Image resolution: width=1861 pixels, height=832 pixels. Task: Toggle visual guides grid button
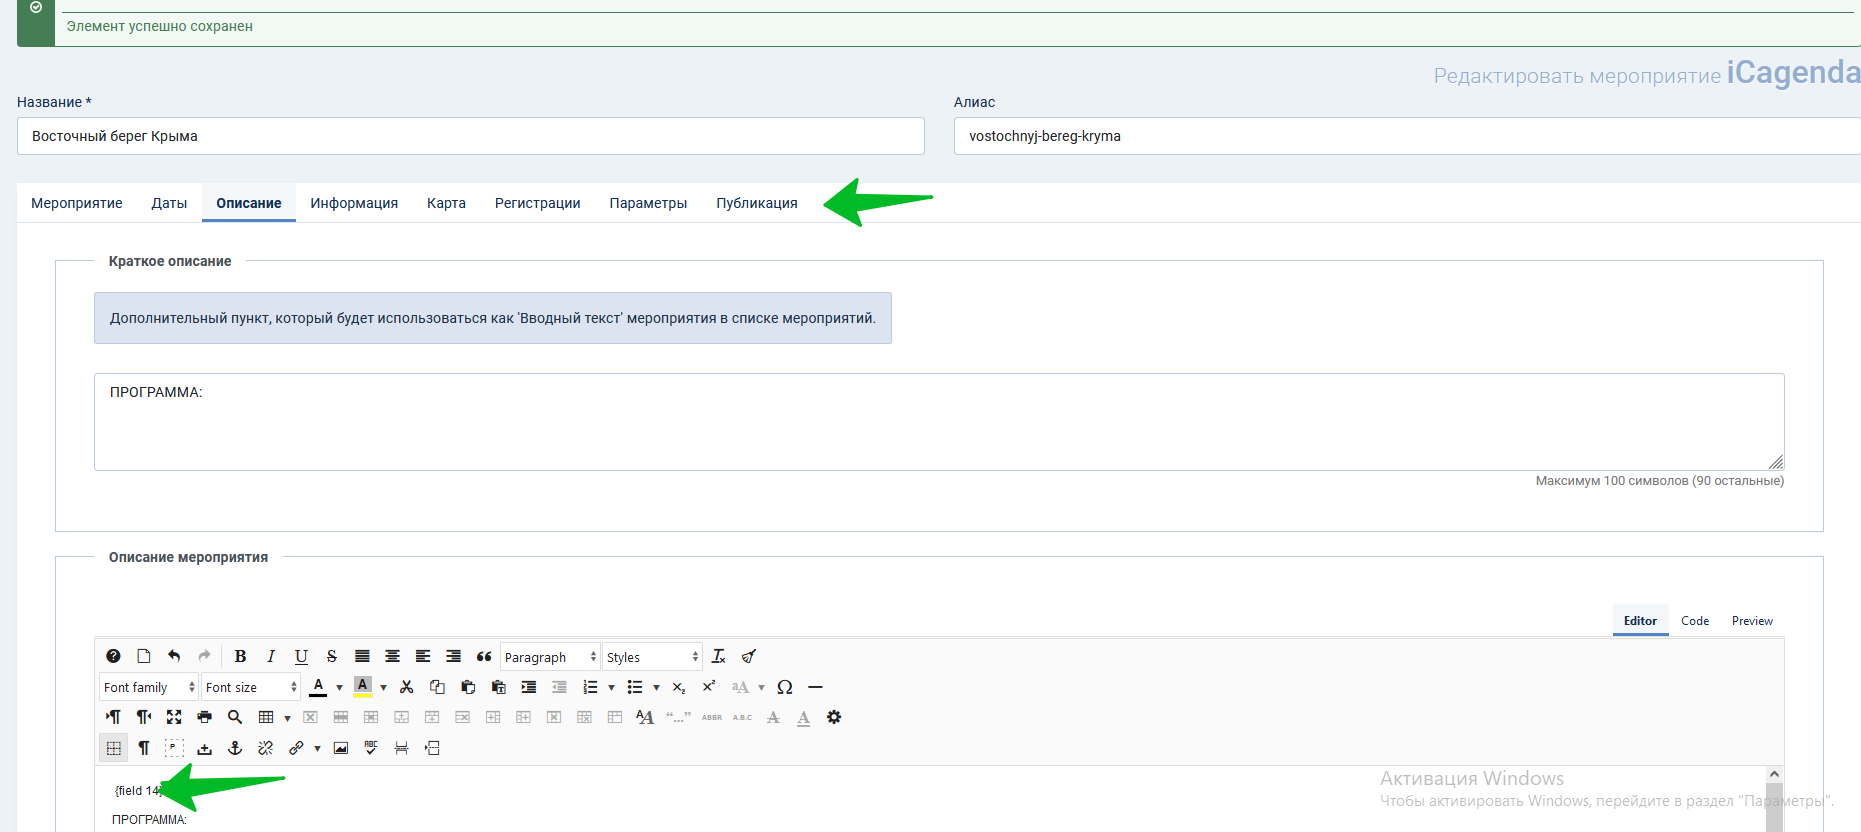114,748
